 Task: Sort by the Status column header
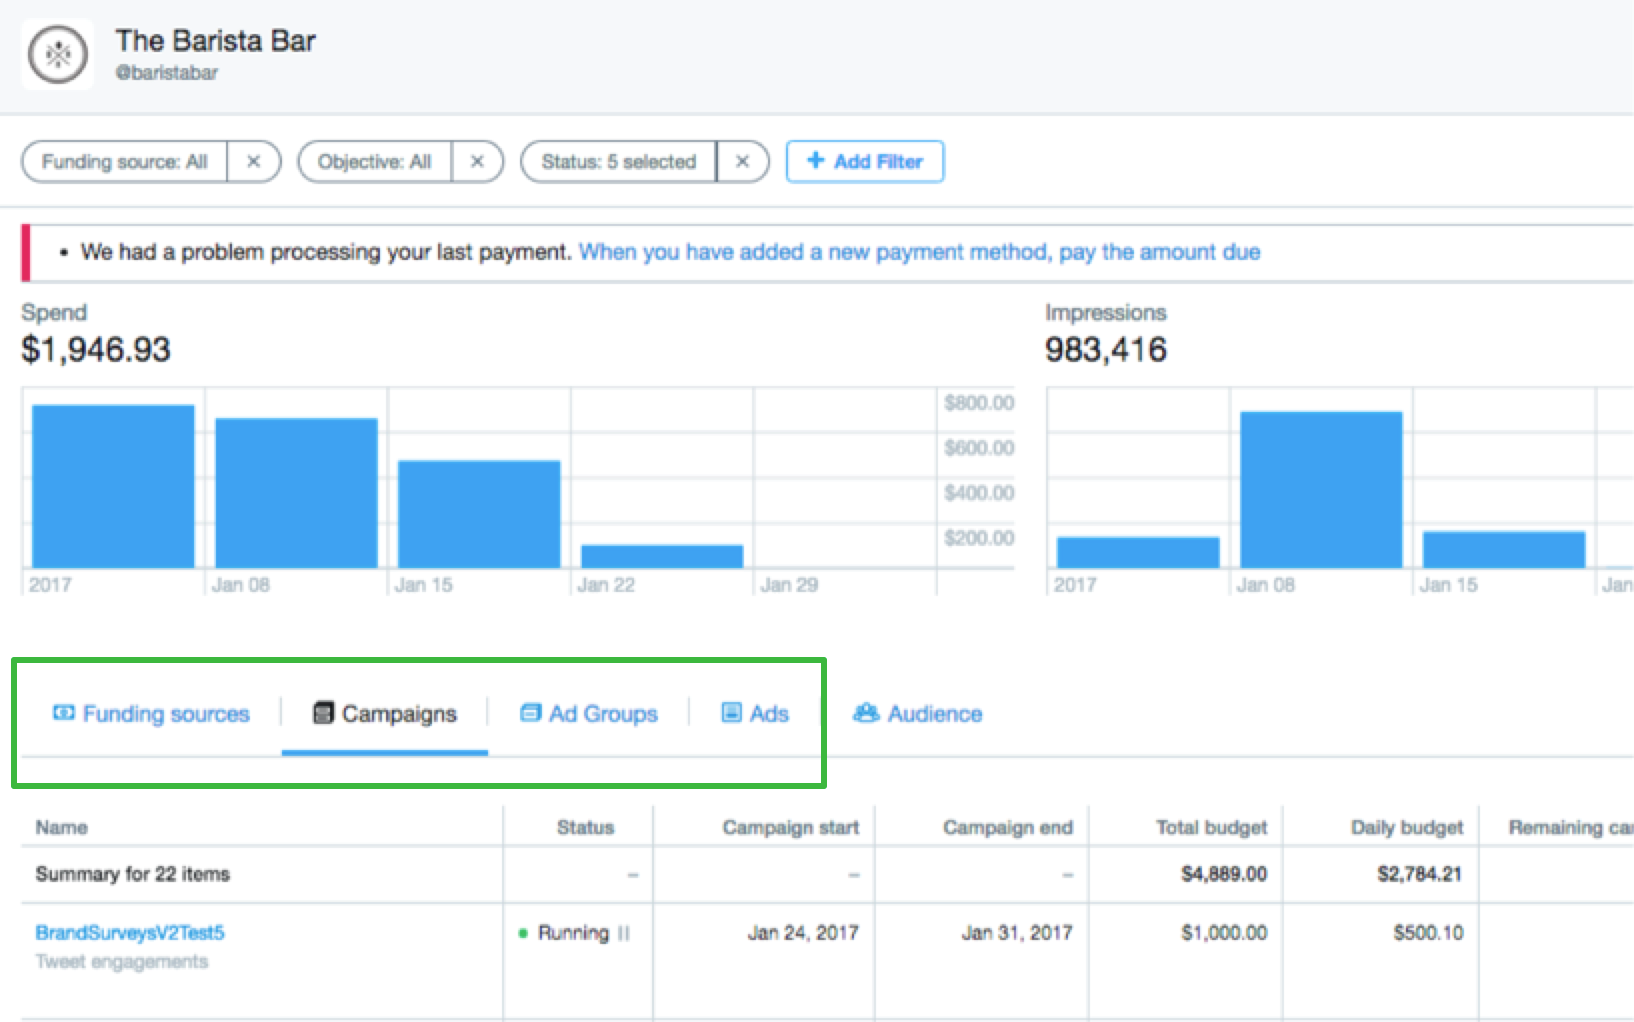585,828
